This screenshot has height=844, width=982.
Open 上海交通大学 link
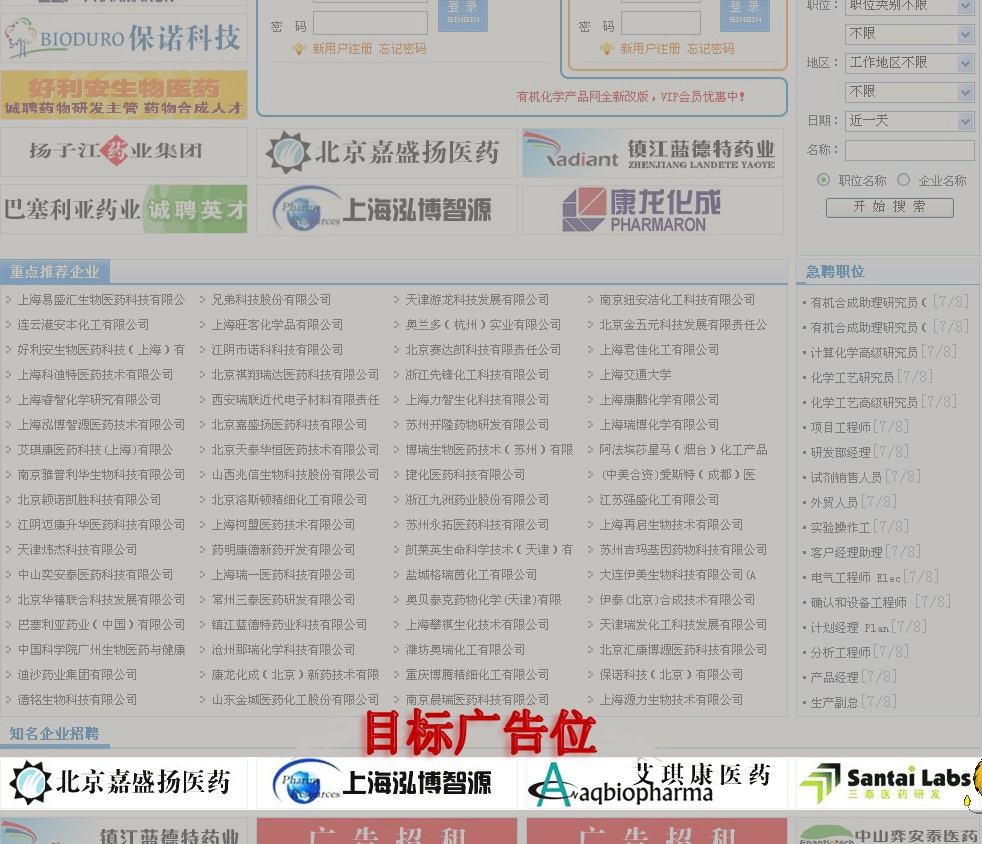636,375
